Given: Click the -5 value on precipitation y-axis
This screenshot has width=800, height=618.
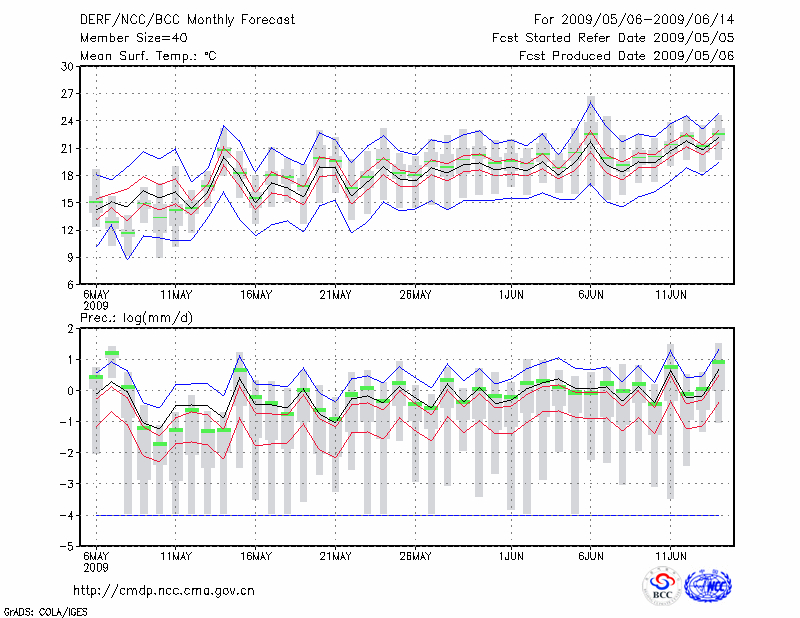Looking at the screenshot, I should pos(67,547).
